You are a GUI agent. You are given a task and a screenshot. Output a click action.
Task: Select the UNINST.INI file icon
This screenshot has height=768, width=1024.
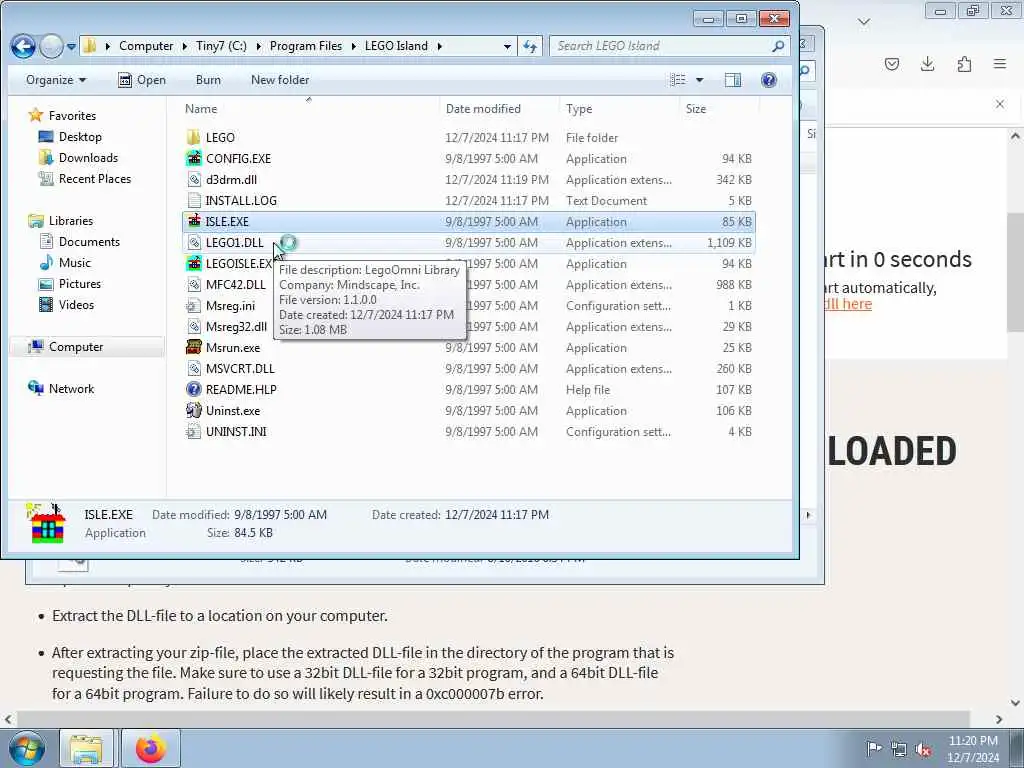(193, 431)
